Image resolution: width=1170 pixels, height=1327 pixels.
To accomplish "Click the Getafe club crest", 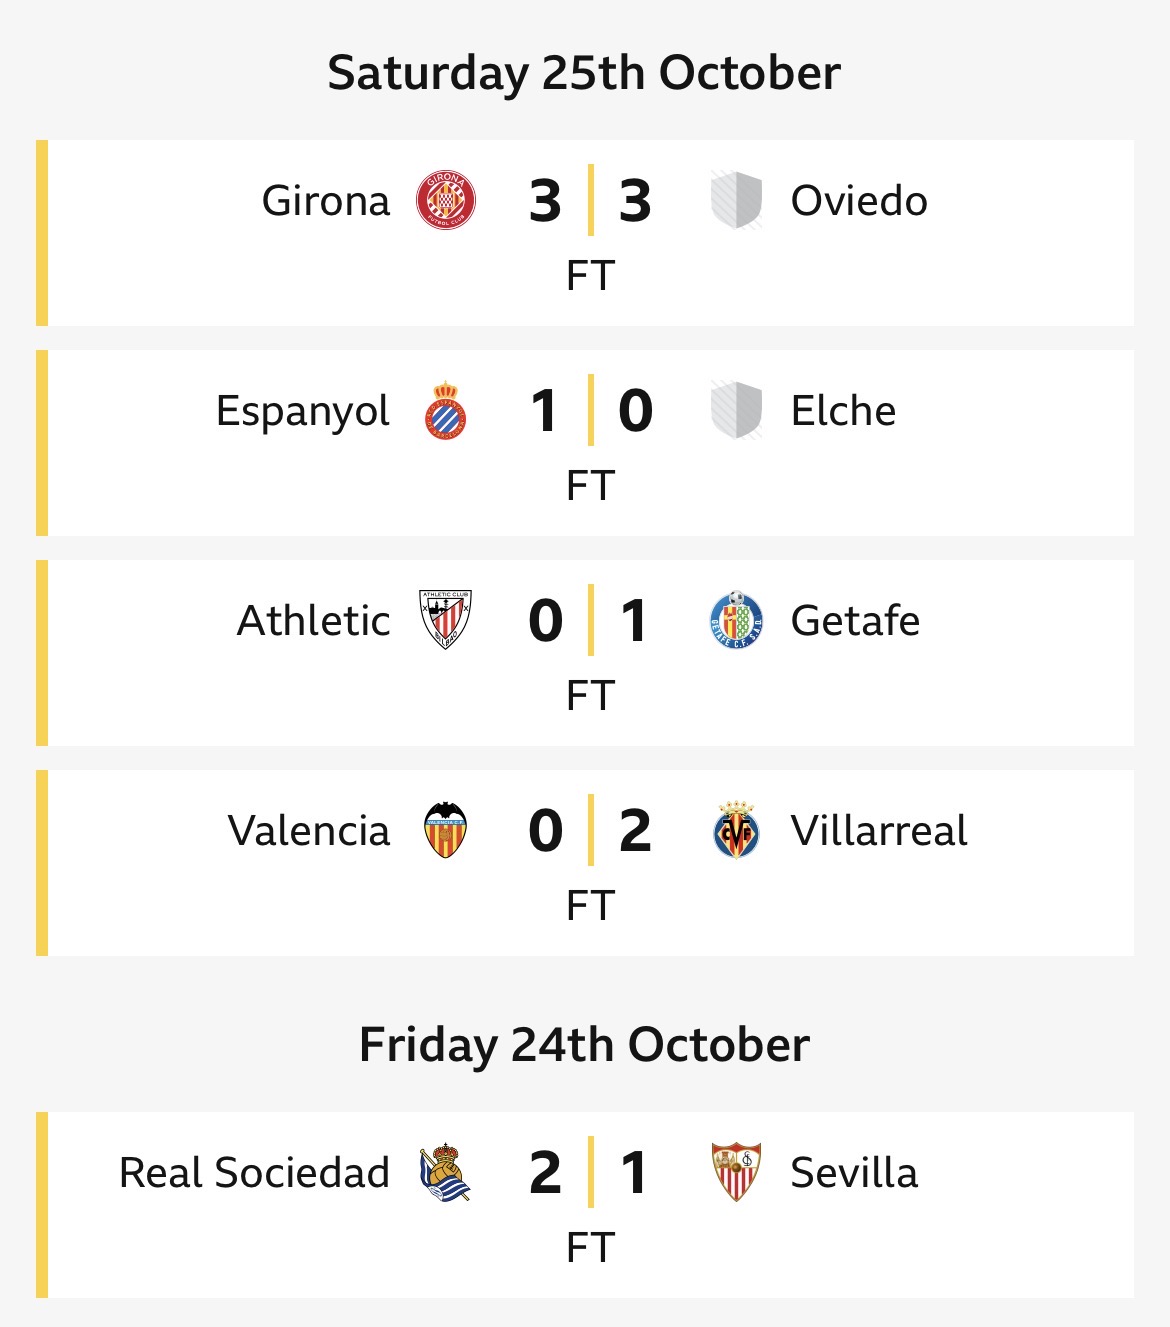I will pyautogui.click(x=736, y=620).
